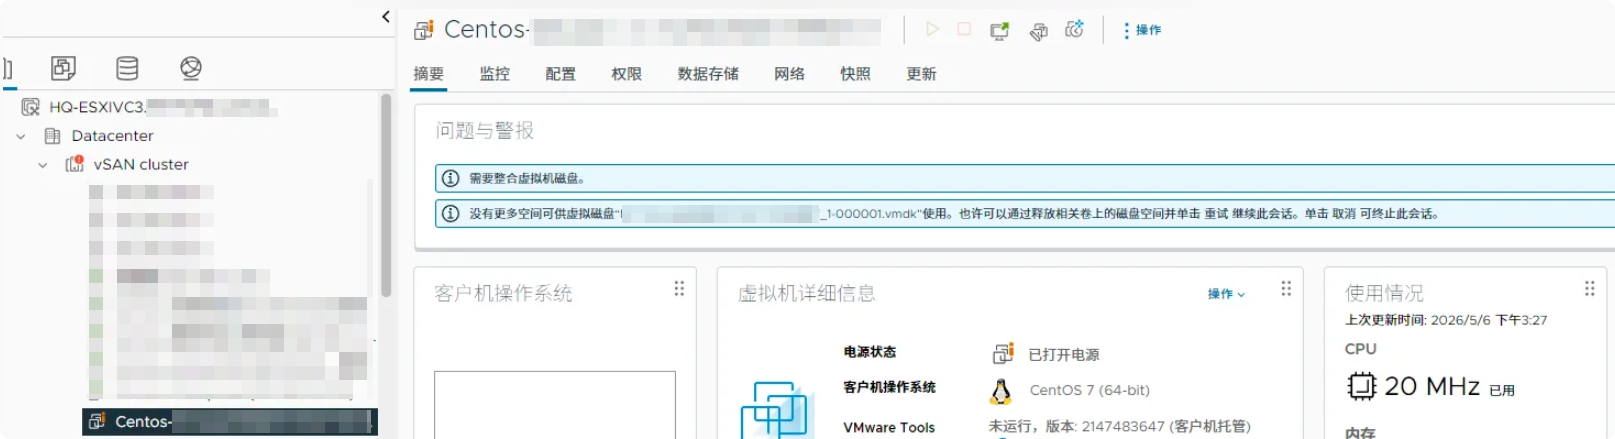Screen dimensions: 1615x439
Task: Open Hosts and Clusters view icon
Action: [6, 68]
